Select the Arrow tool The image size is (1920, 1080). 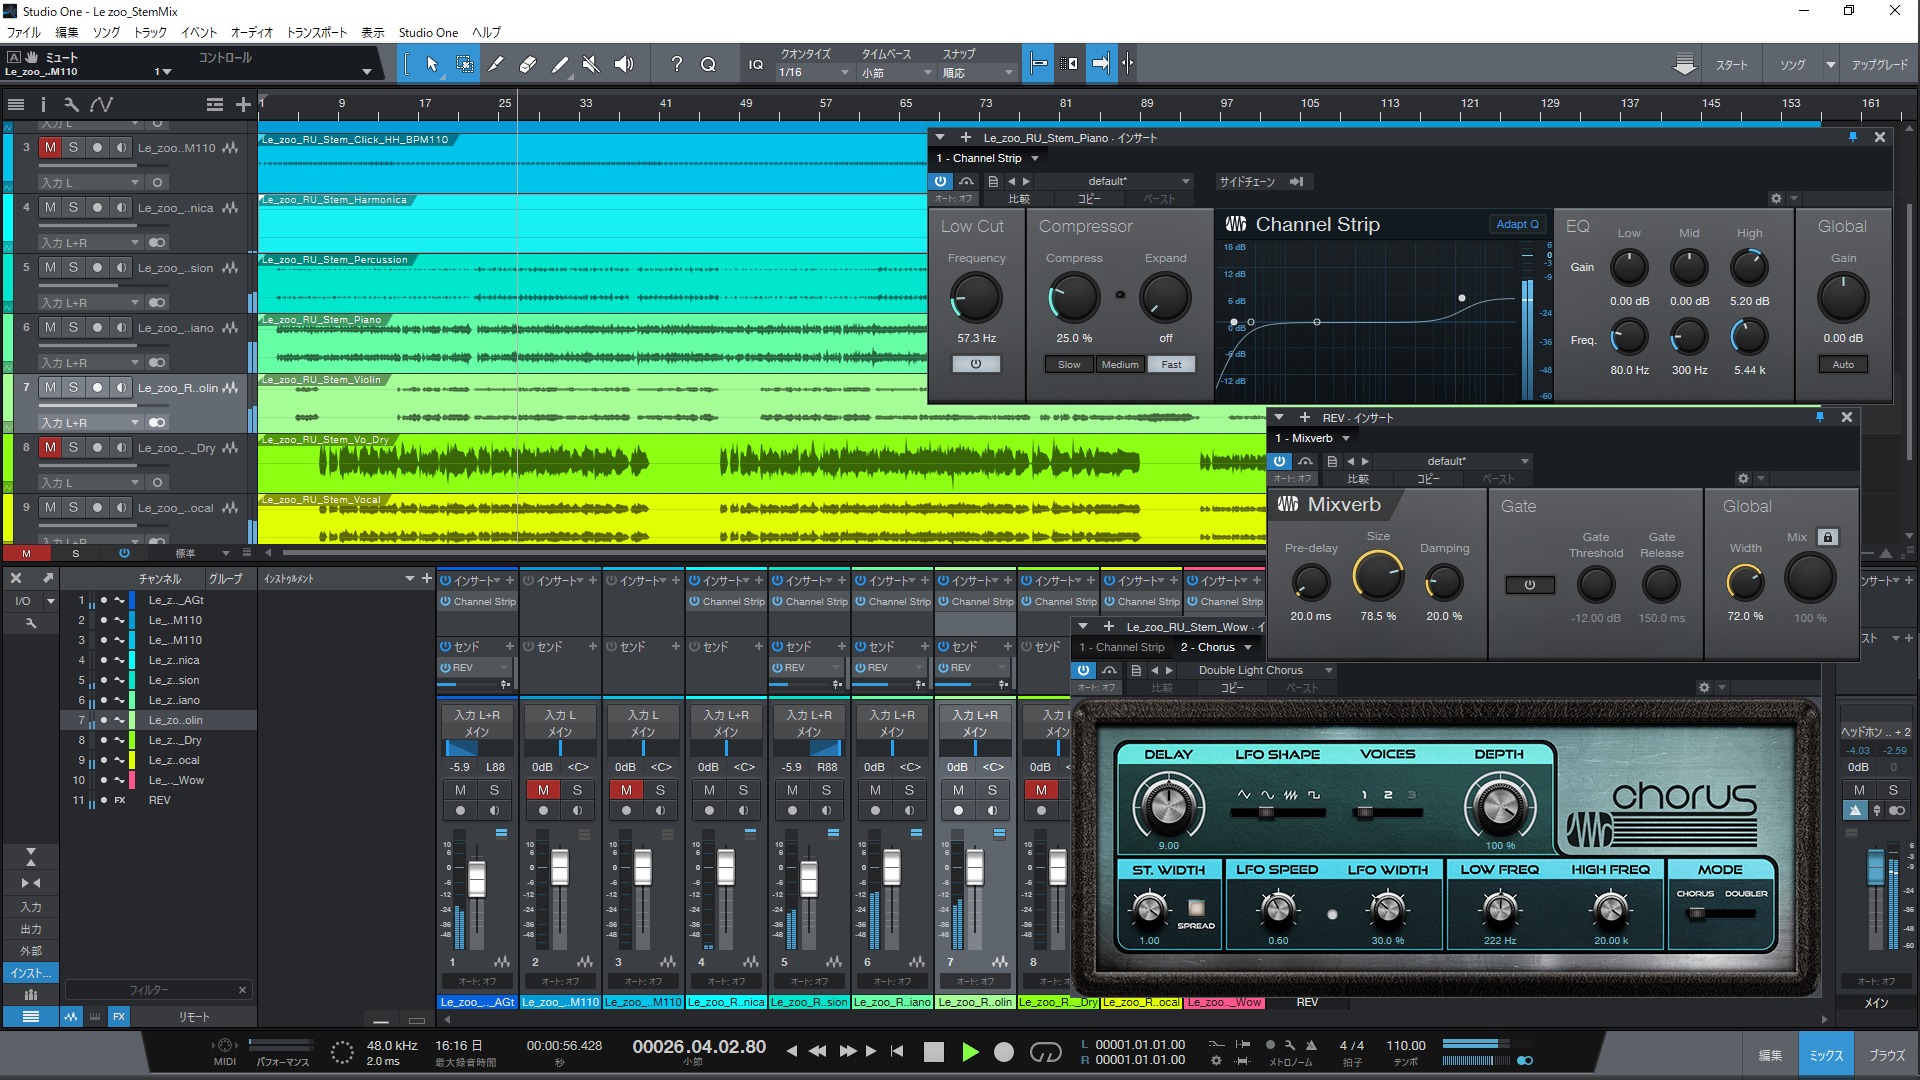pyautogui.click(x=432, y=64)
